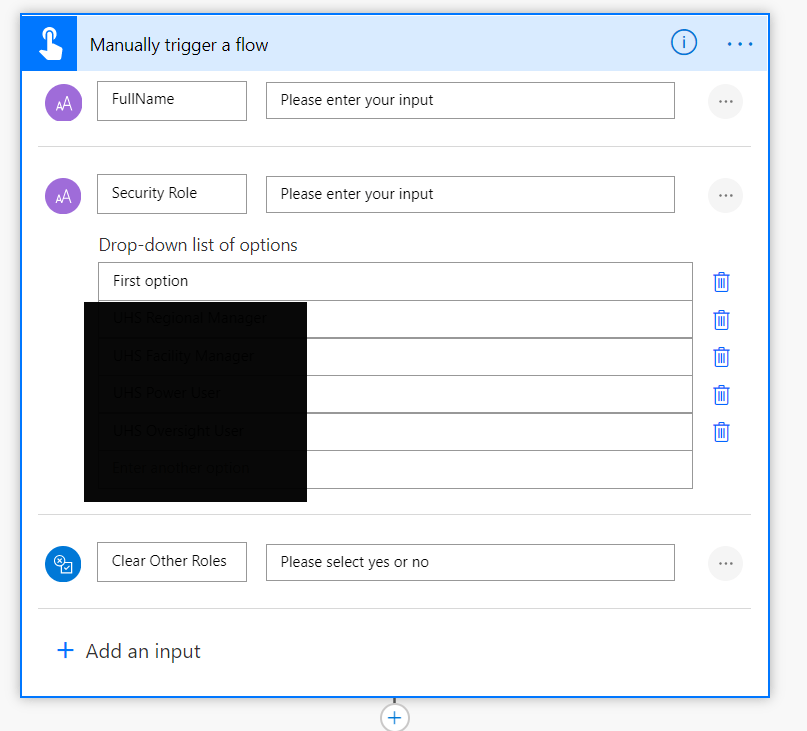Click the Security Role text type icon
The height and width of the screenshot is (731, 807).
click(63, 195)
